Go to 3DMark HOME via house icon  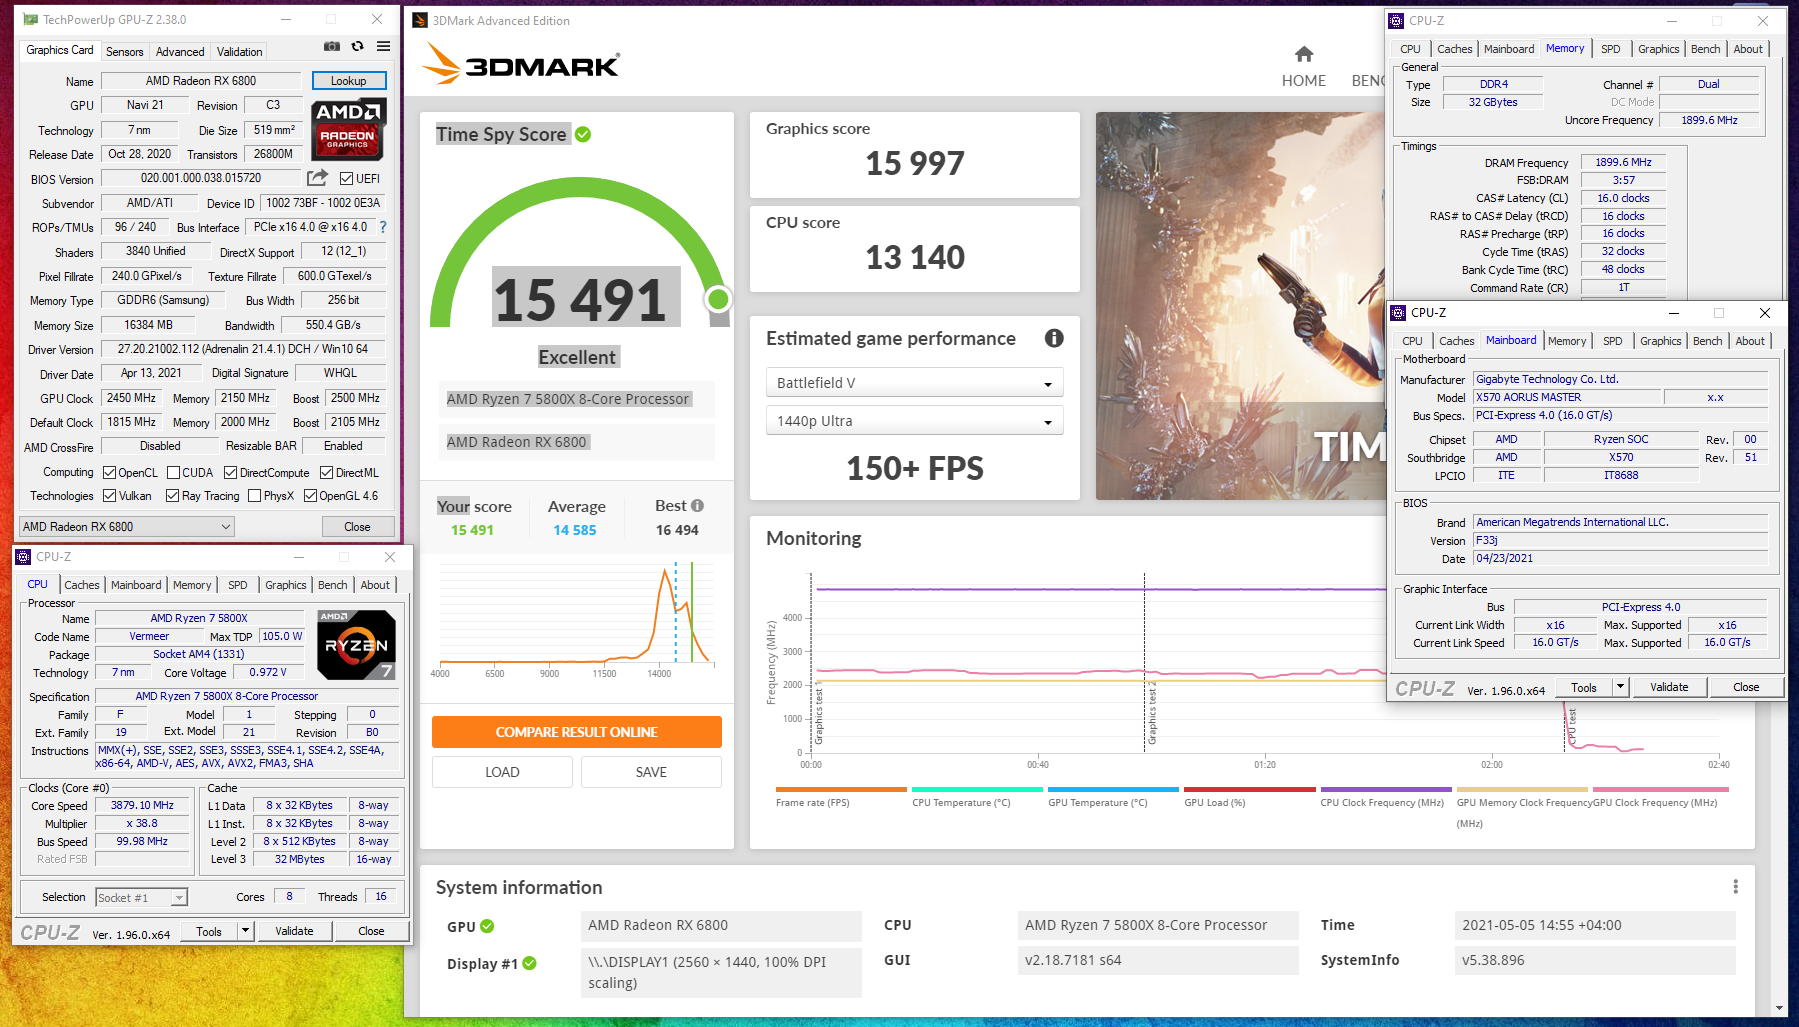[1304, 54]
